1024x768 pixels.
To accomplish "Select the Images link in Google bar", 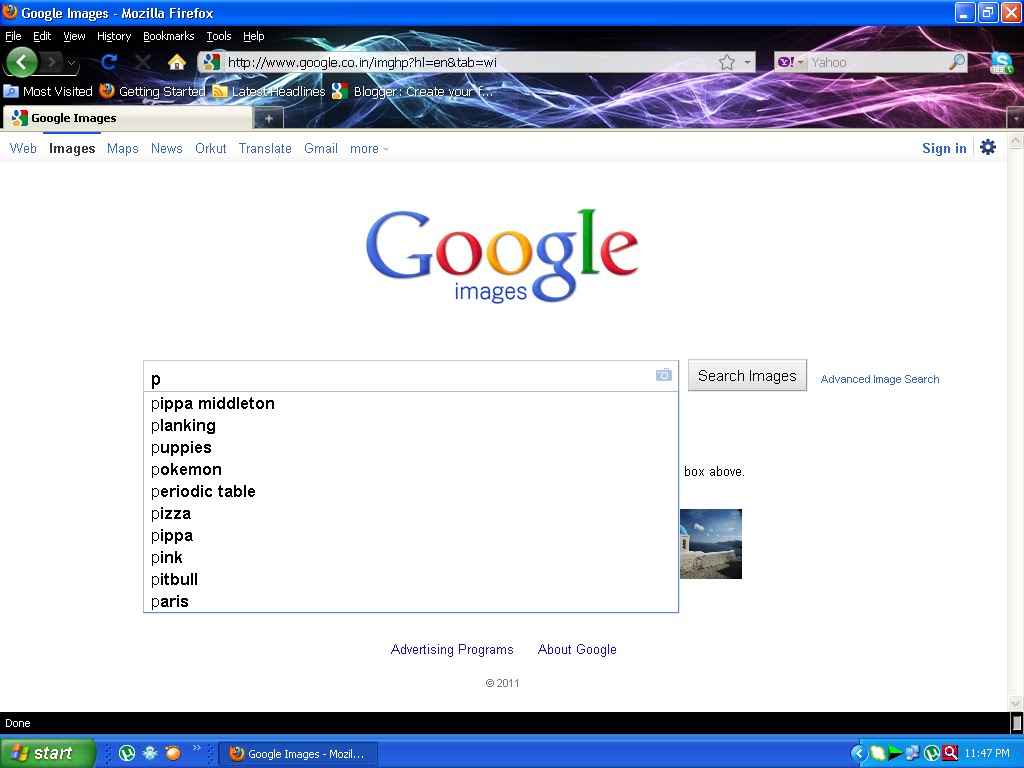I will (x=72, y=148).
